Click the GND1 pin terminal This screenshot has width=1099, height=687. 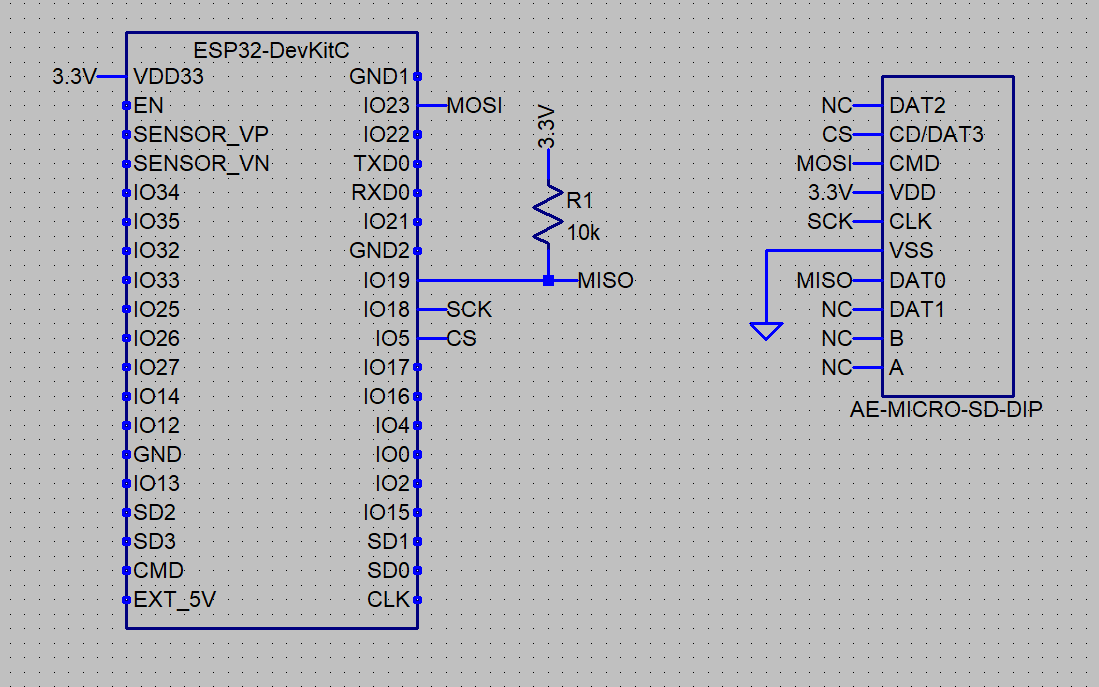tap(418, 76)
